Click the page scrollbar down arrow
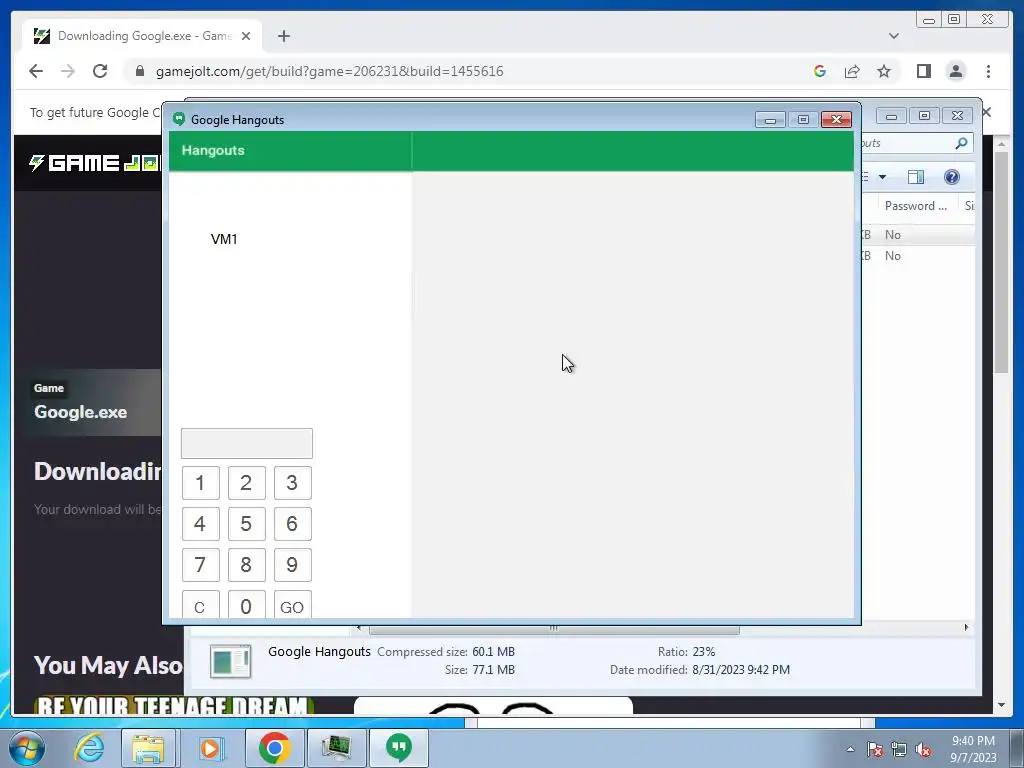Image resolution: width=1024 pixels, height=768 pixels. (1002, 705)
